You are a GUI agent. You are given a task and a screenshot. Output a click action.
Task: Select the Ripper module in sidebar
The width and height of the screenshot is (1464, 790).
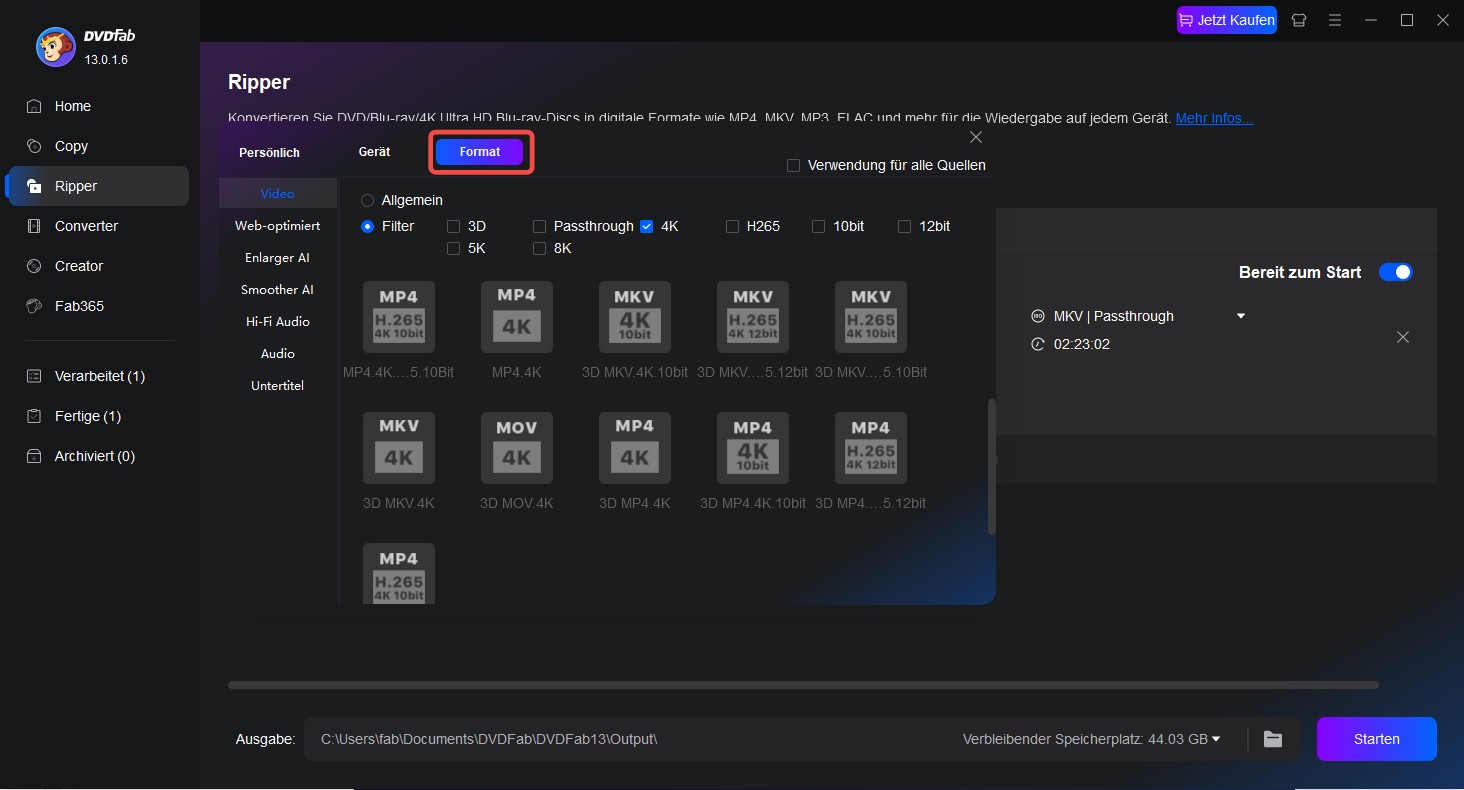pos(97,186)
